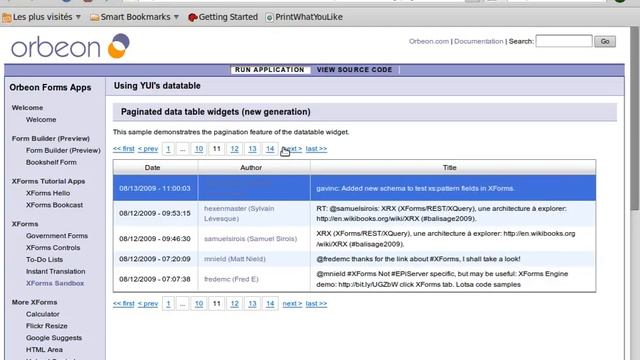Open PrintWhatYouLike bookmark
Image resolution: width=640 pixels, height=360 pixels.
pyautogui.click(x=304, y=17)
